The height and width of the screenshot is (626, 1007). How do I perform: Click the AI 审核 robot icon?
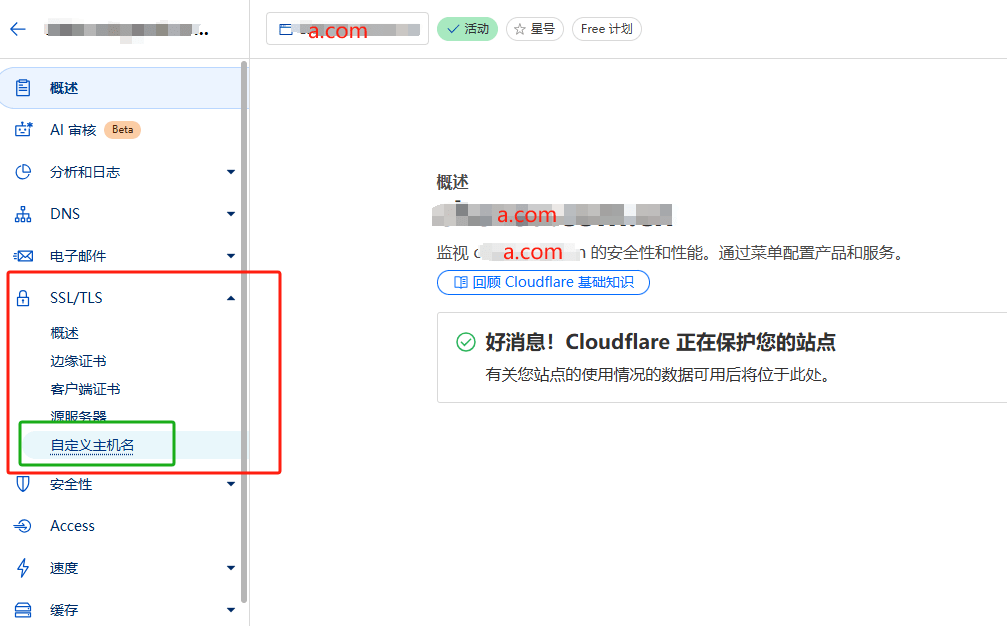pos(23,130)
